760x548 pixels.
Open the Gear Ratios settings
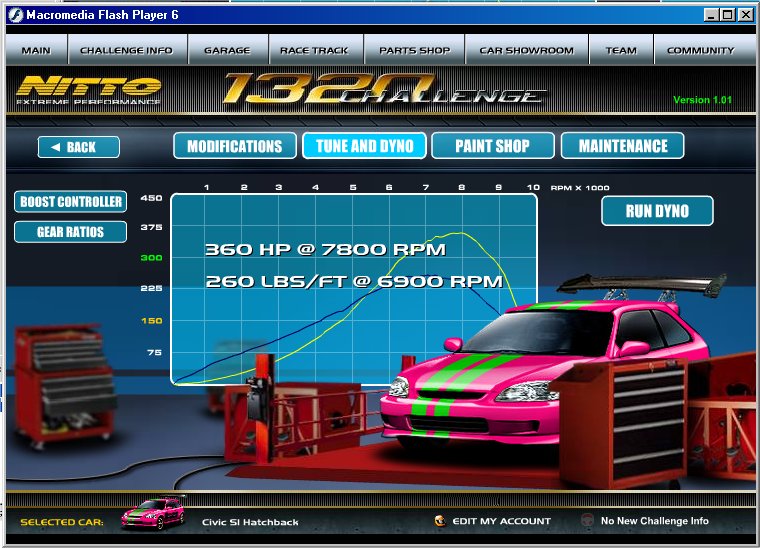pyautogui.click(x=70, y=232)
